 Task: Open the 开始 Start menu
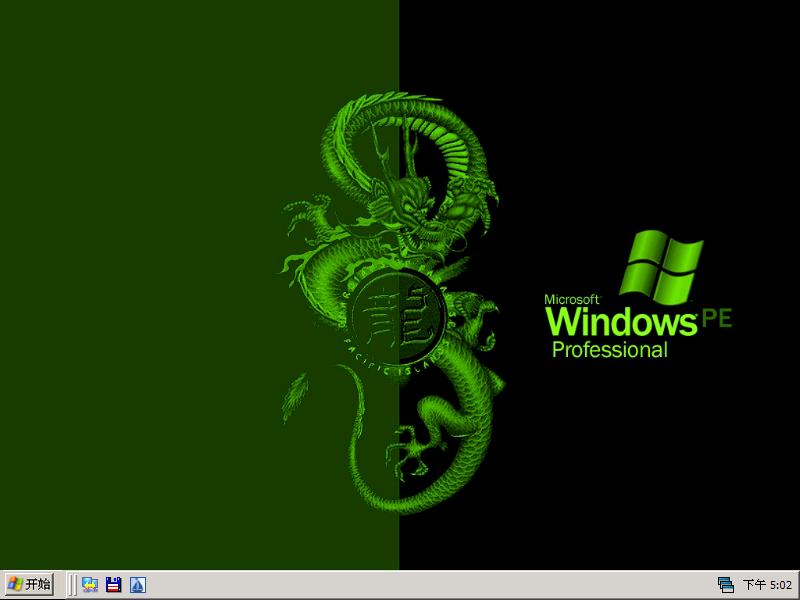(29, 584)
